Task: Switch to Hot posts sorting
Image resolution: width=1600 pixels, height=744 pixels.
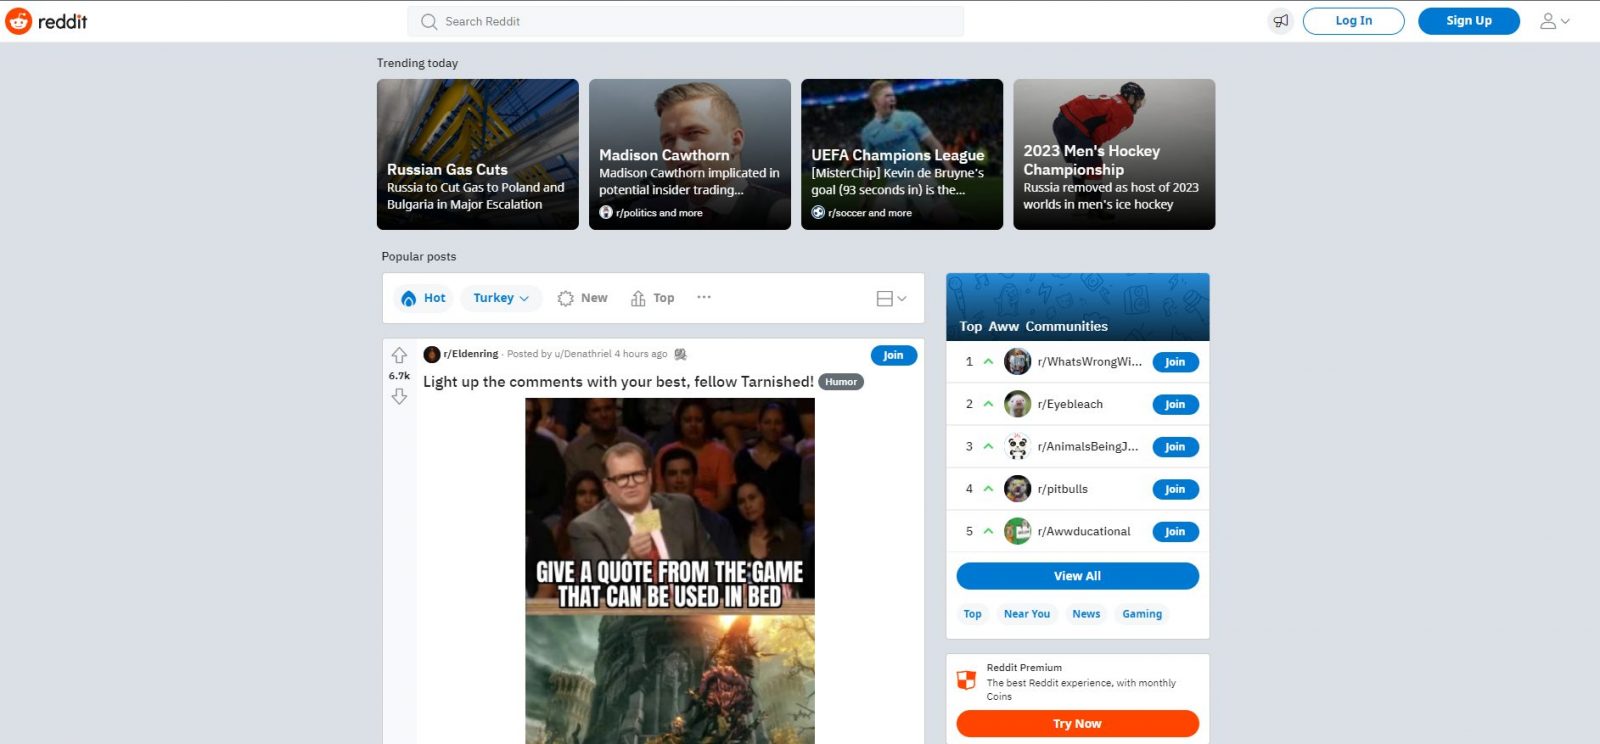Action: point(423,298)
